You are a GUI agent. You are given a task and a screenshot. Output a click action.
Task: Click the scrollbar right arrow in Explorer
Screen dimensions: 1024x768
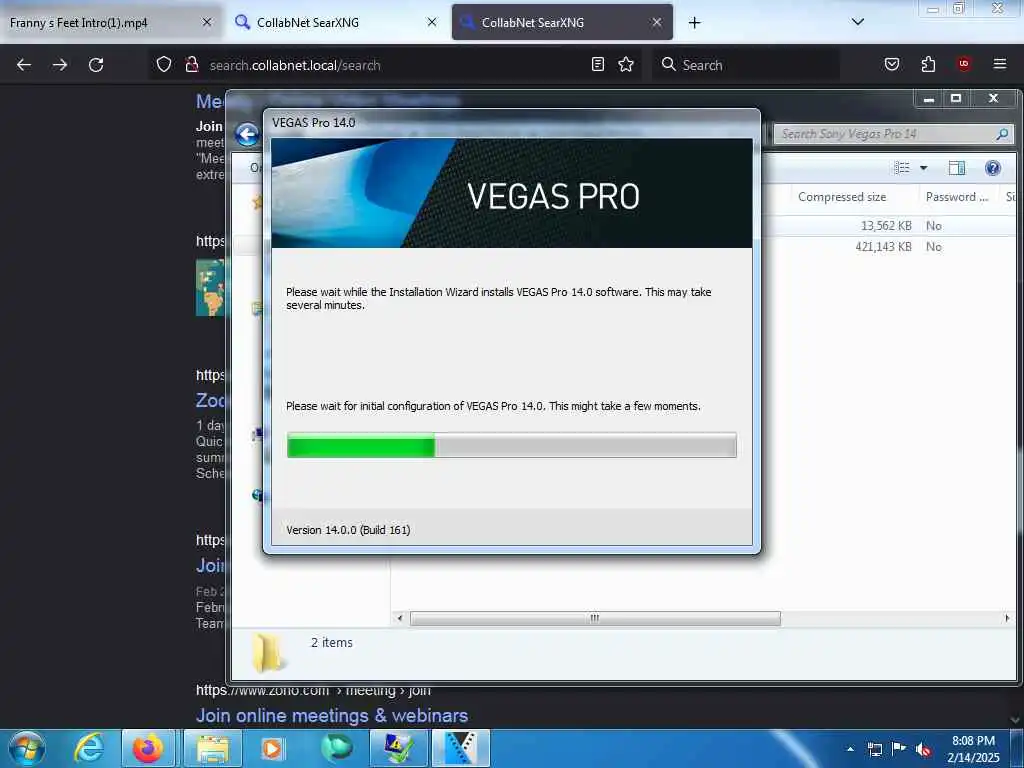1006,618
